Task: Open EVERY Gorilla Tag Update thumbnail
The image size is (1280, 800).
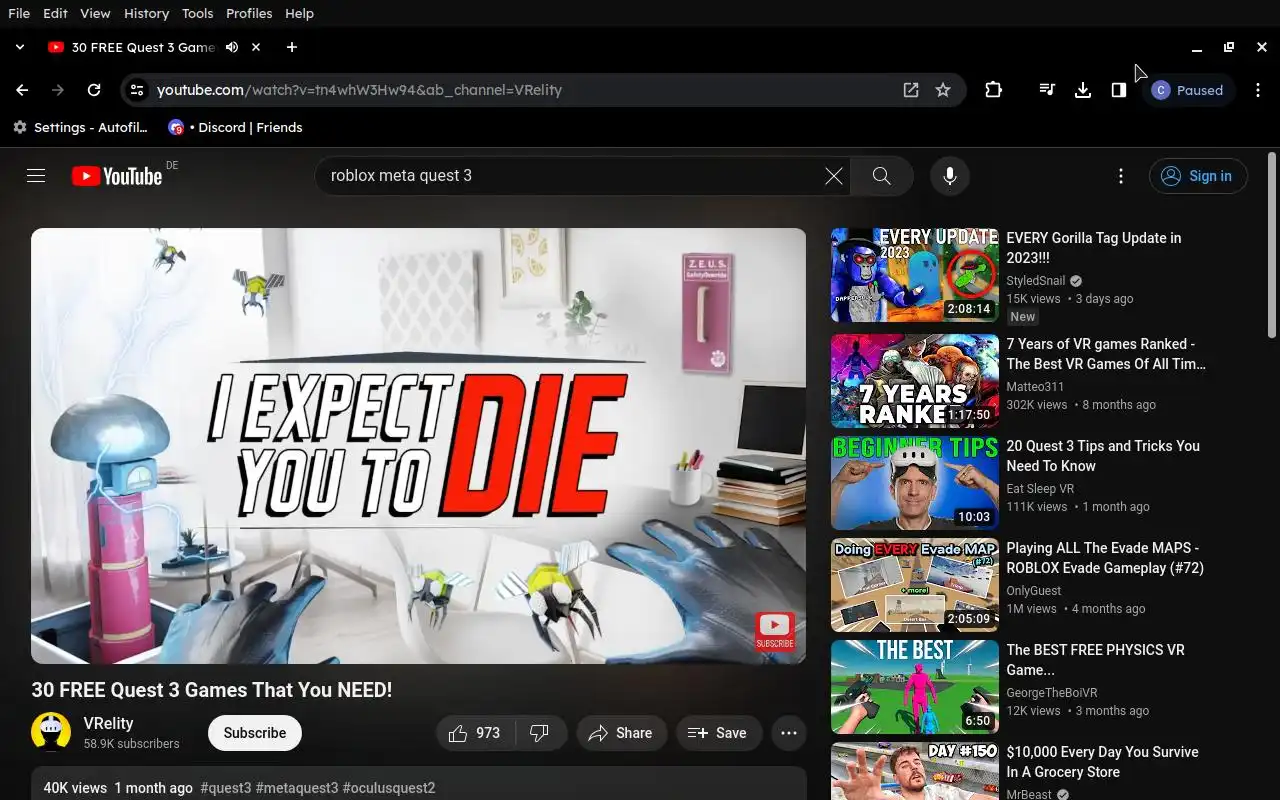Action: pyautogui.click(x=915, y=275)
